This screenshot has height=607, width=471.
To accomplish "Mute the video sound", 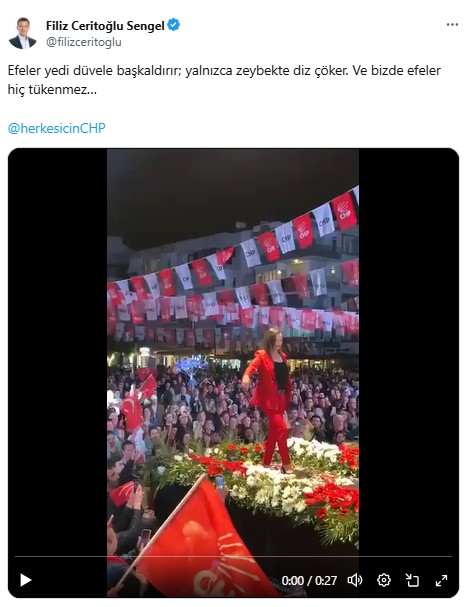I will [355, 580].
